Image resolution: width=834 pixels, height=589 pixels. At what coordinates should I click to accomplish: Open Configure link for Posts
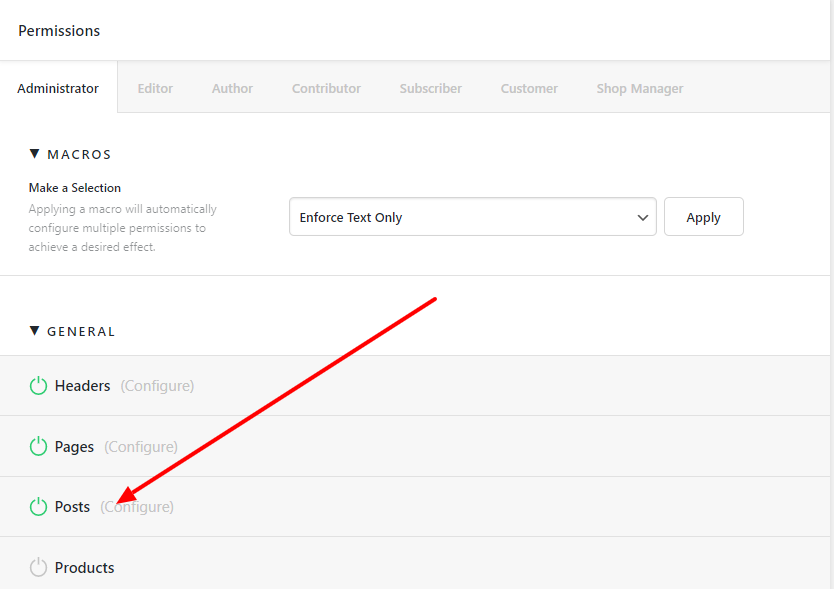tap(137, 507)
